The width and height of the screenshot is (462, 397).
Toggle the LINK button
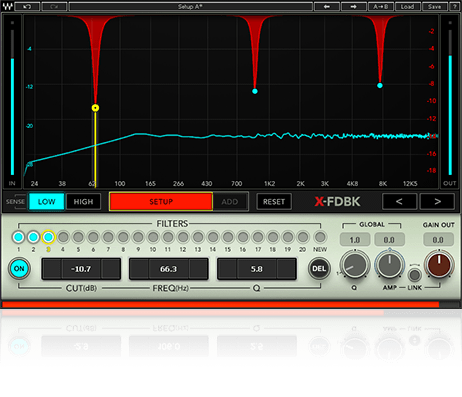(x=415, y=275)
